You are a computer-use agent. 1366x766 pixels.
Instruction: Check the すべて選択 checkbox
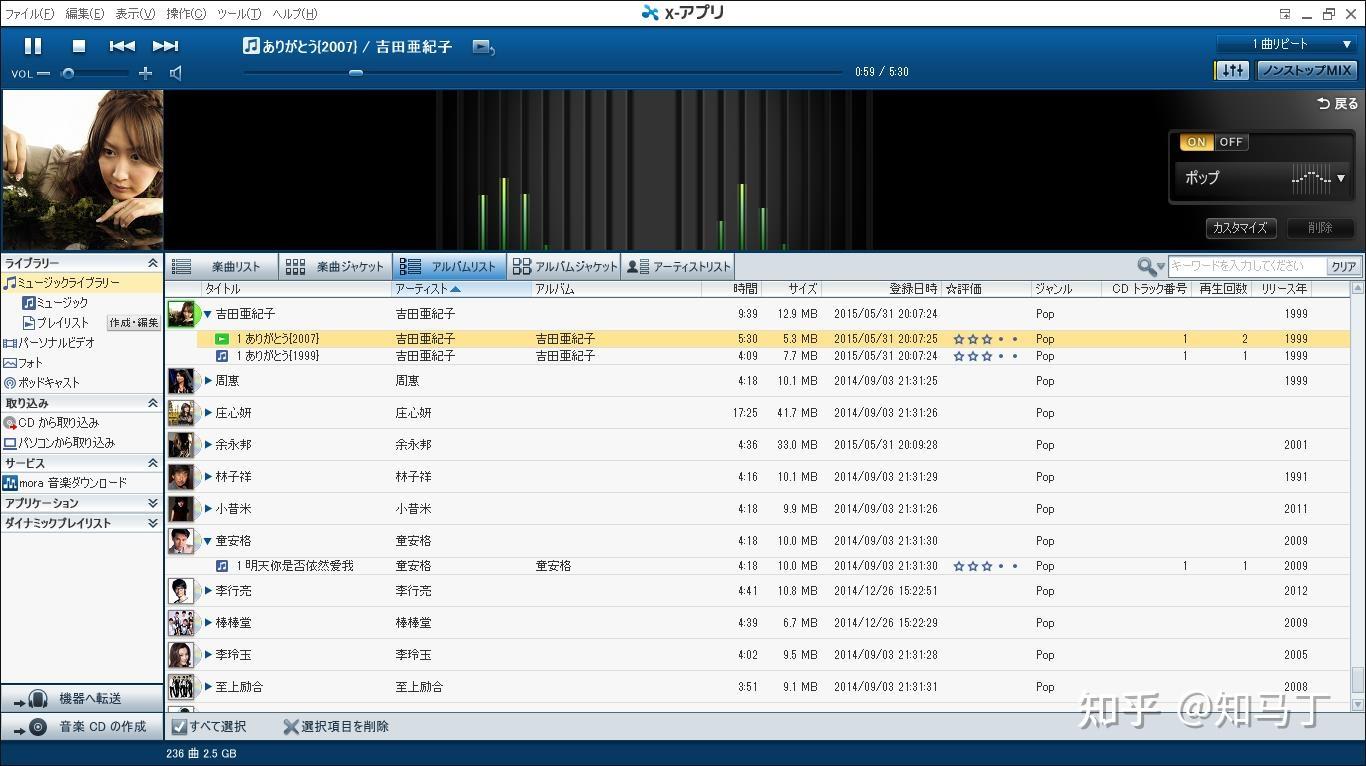point(179,727)
